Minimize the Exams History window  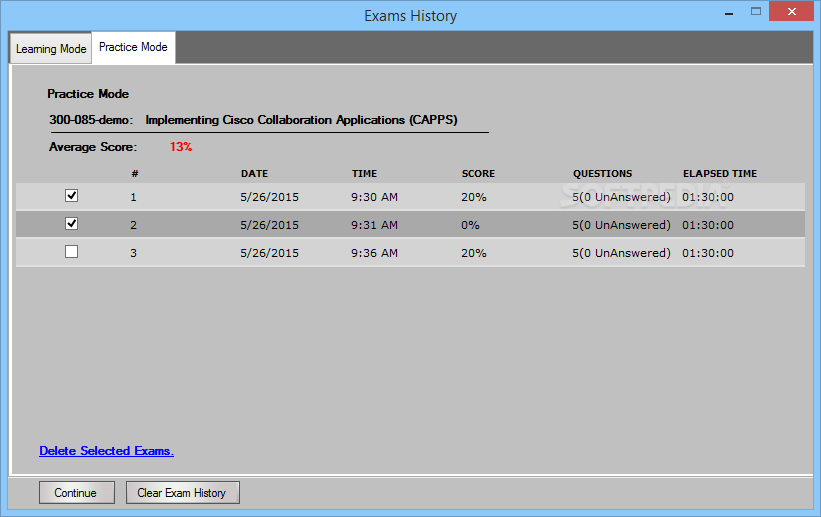[729, 14]
